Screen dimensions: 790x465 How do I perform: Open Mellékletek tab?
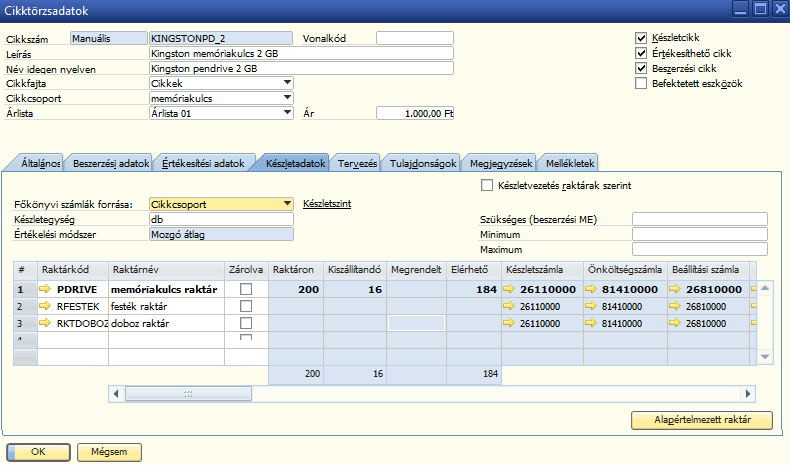tap(570, 163)
